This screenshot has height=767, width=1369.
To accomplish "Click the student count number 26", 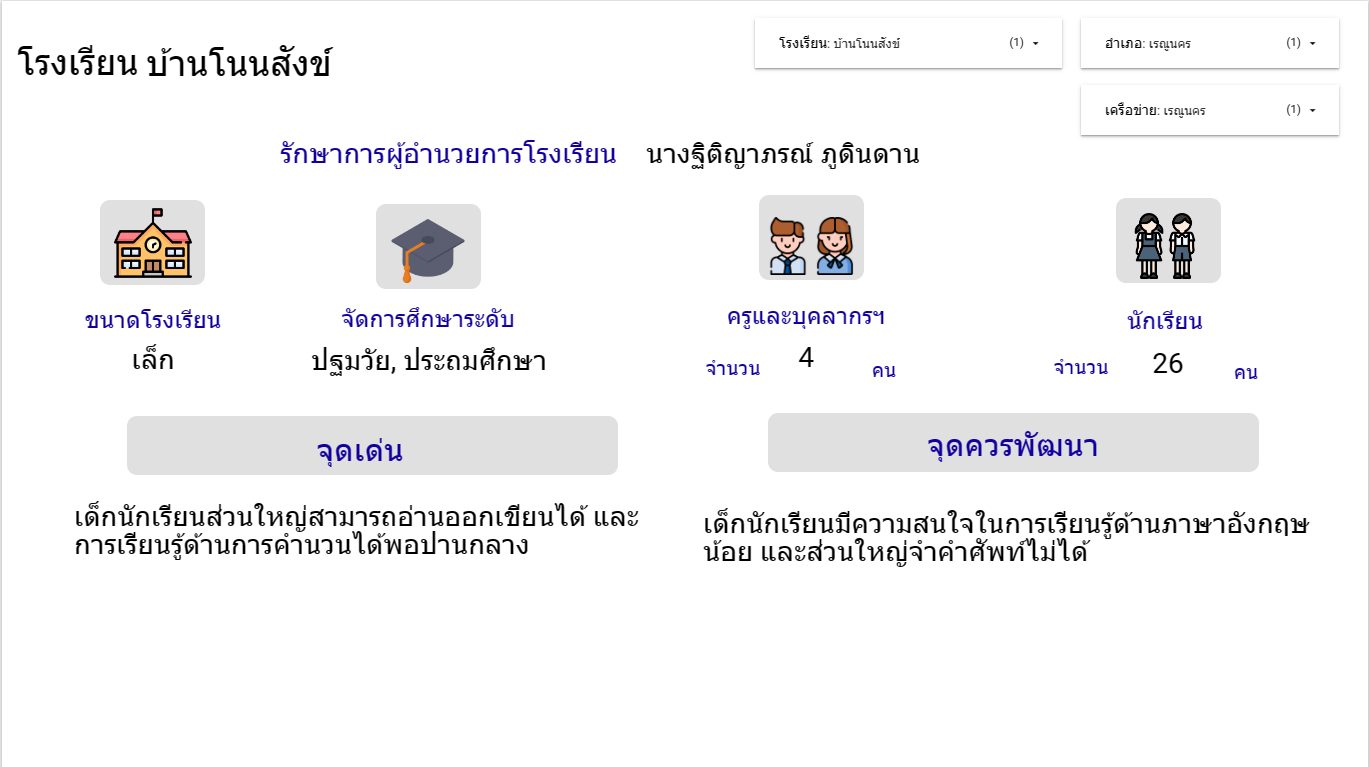I will click(x=1167, y=364).
